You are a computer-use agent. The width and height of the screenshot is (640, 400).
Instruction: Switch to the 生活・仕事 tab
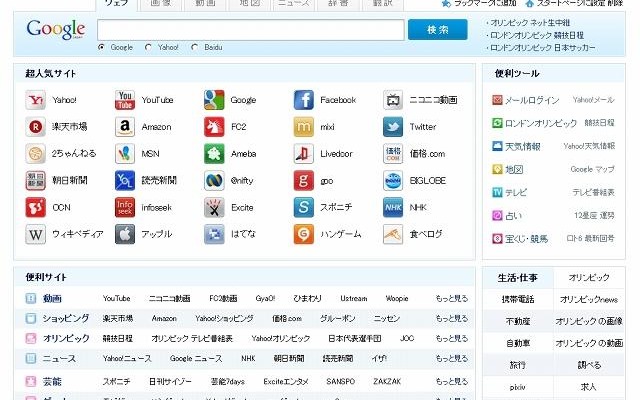pyautogui.click(x=518, y=278)
